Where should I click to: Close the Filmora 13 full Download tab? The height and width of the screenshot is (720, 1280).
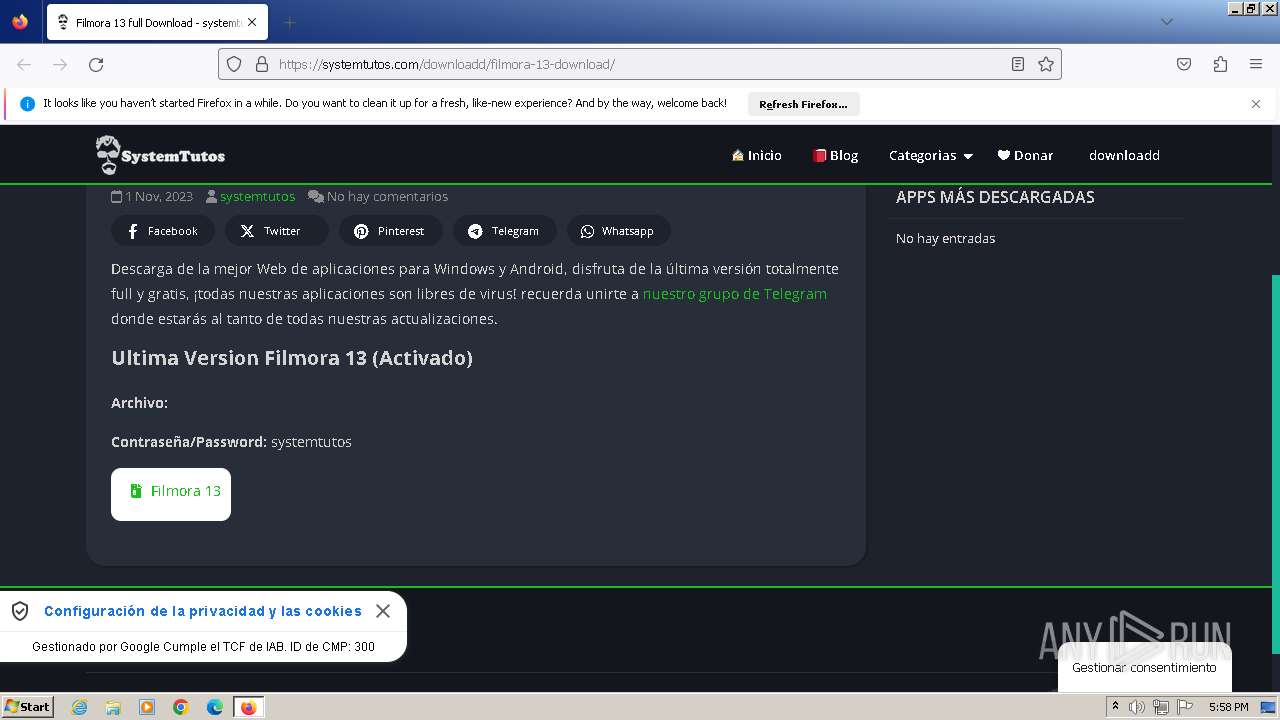click(x=252, y=22)
